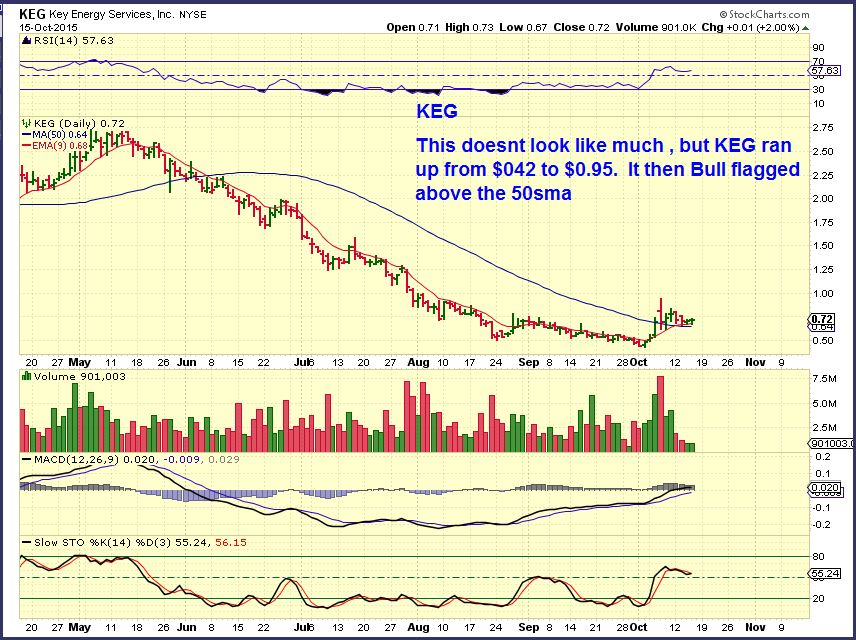Click the RSI(14) 57.63 panel label
The image size is (856, 640).
point(73,40)
